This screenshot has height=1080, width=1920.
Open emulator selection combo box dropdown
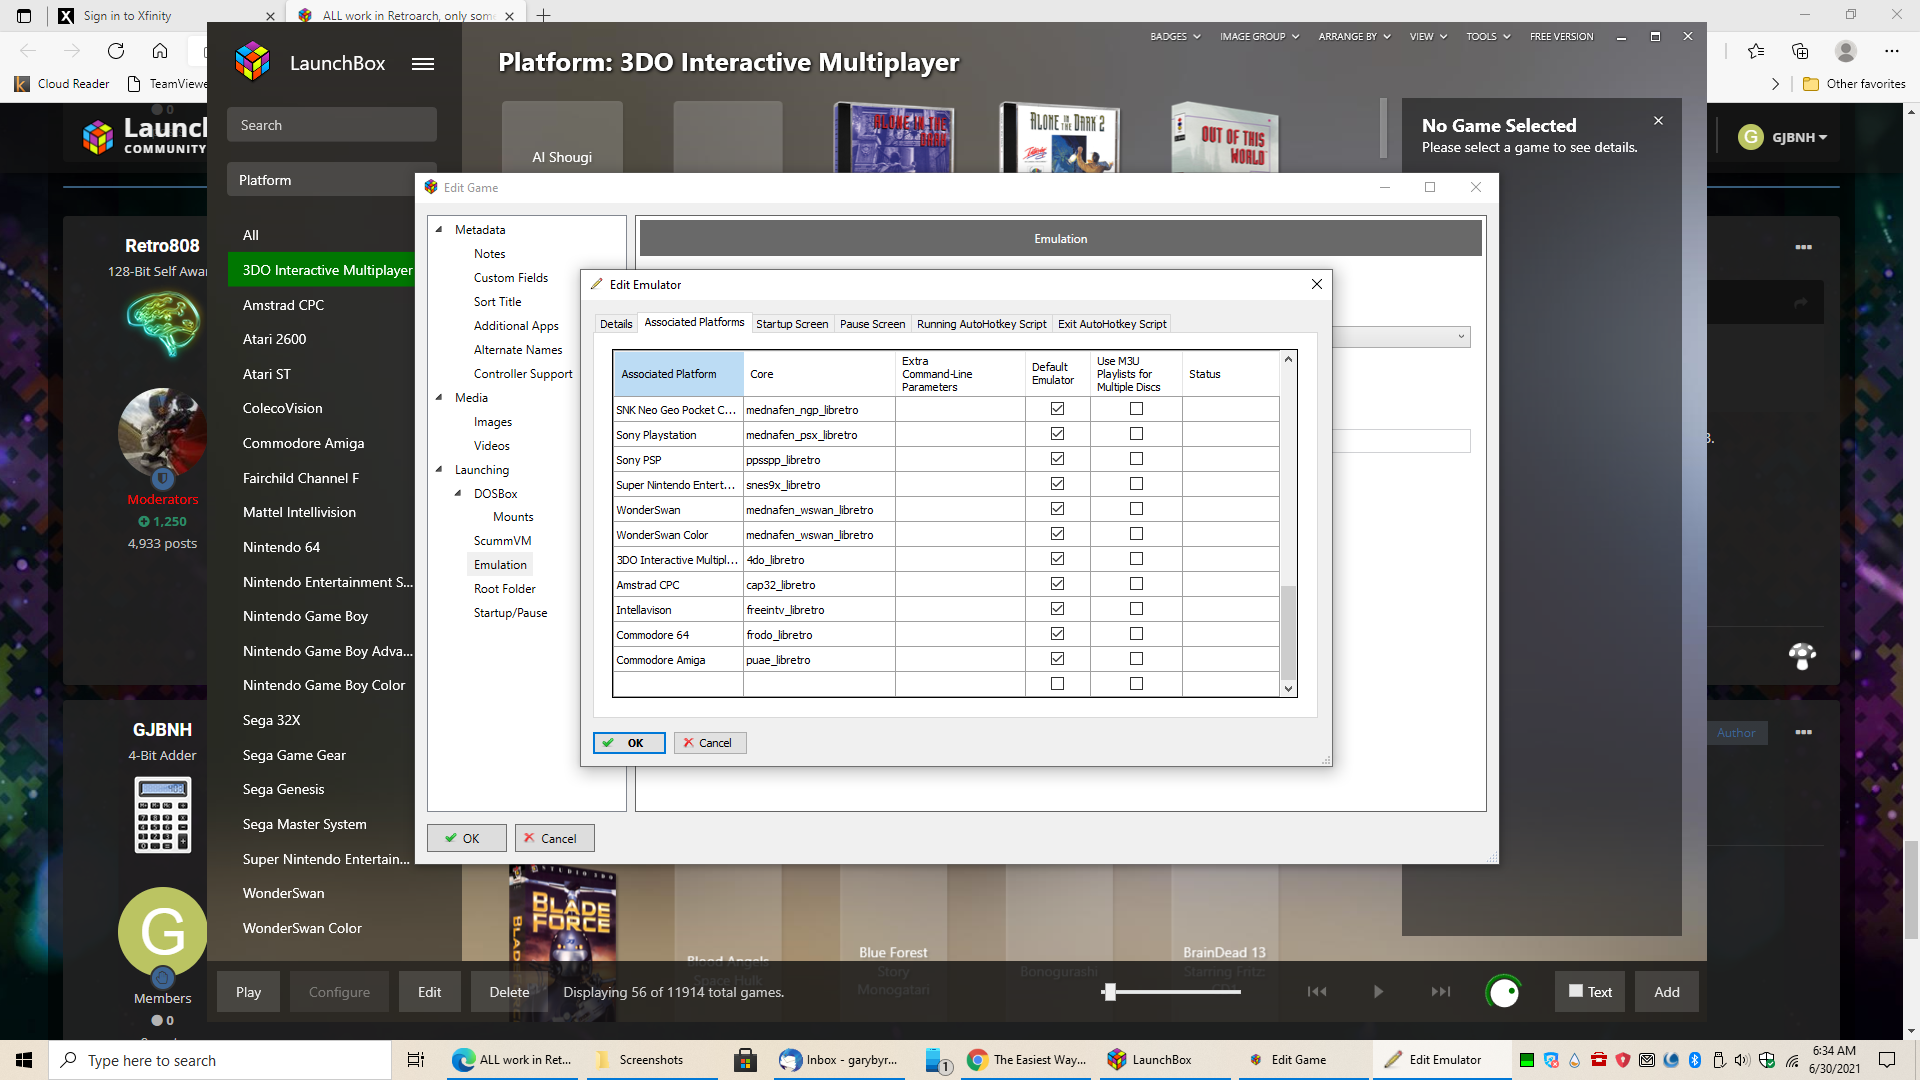1461,337
